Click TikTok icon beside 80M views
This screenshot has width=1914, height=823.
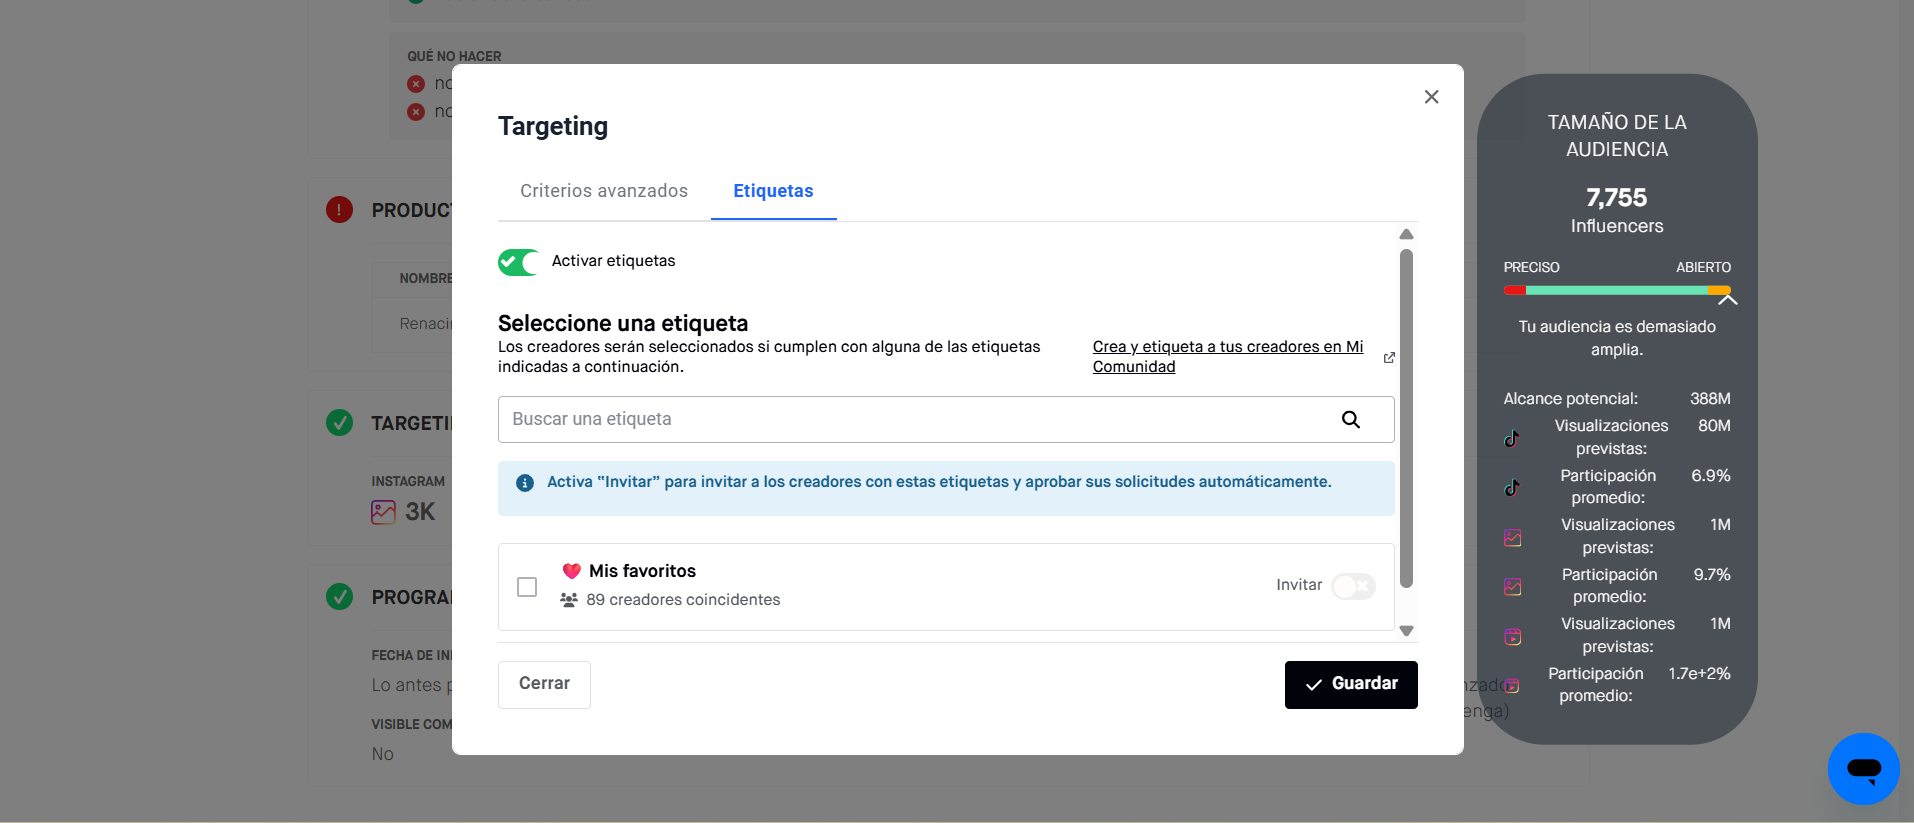click(1512, 438)
